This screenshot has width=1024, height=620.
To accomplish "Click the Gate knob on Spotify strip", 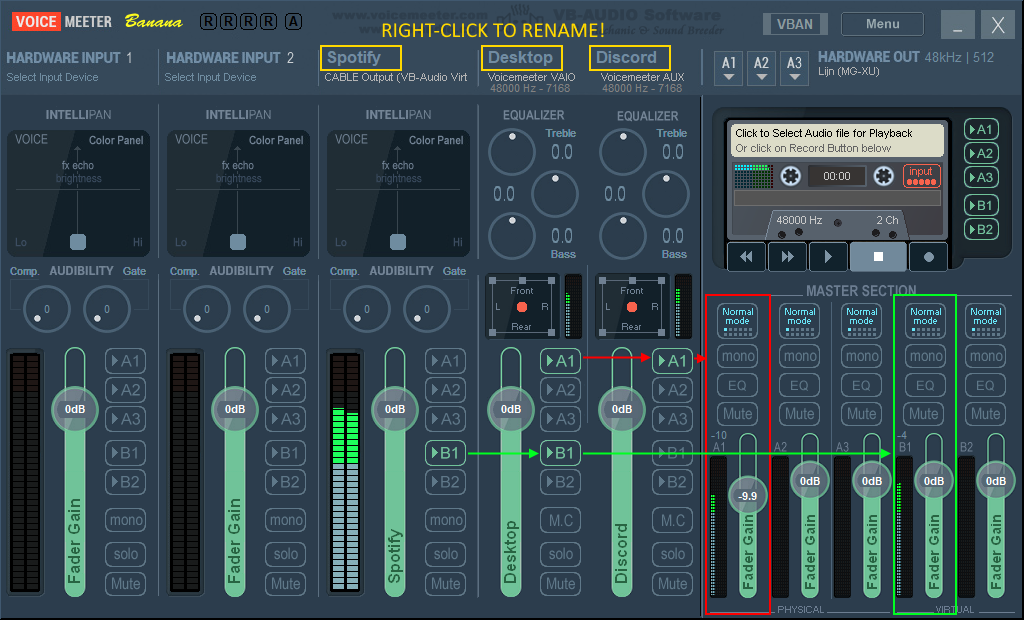I will tap(426, 309).
